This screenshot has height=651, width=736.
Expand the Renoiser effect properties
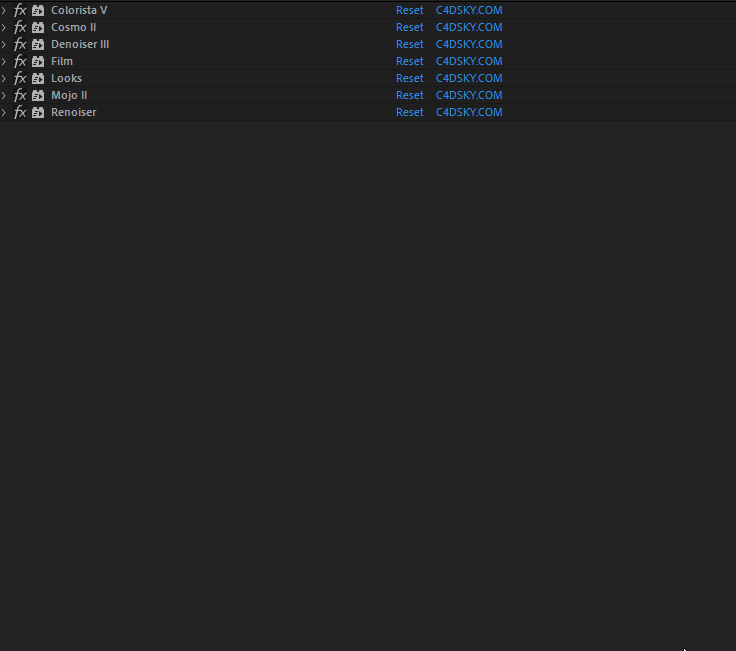4,112
